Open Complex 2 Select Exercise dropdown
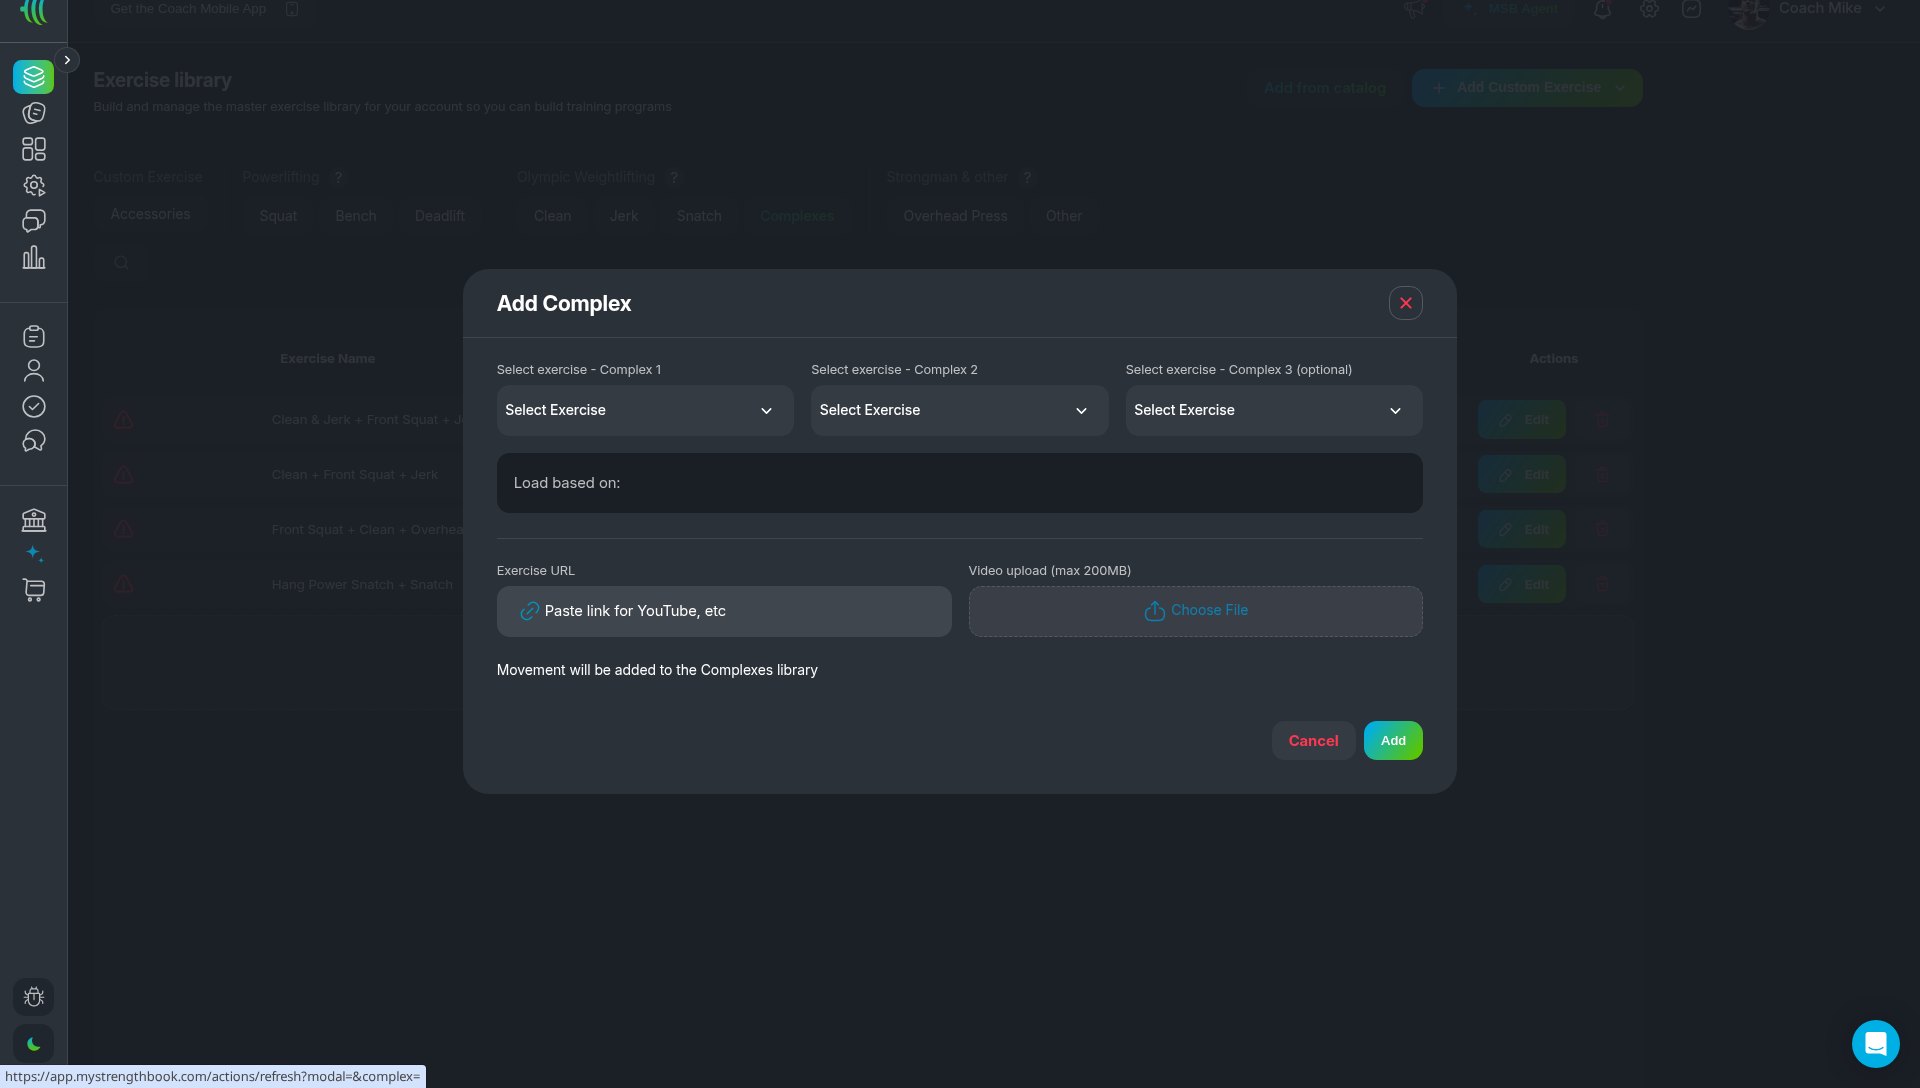 [x=959, y=410]
